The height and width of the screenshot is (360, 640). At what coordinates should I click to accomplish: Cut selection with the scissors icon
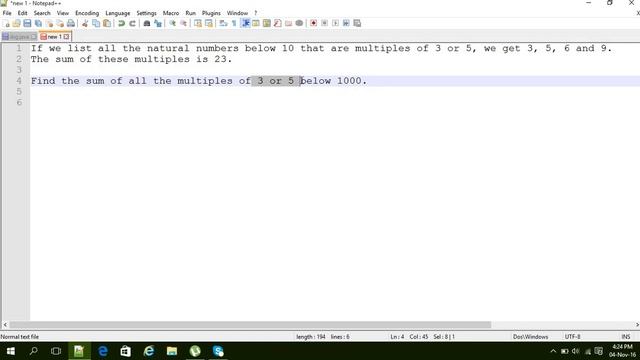pyautogui.click(x=85, y=23)
